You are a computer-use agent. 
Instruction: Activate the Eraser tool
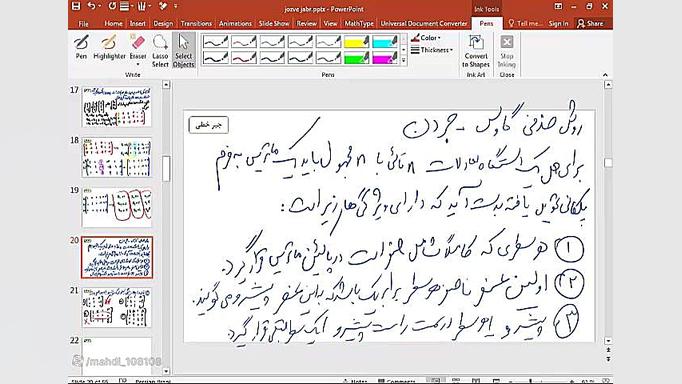click(x=138, y=50)
